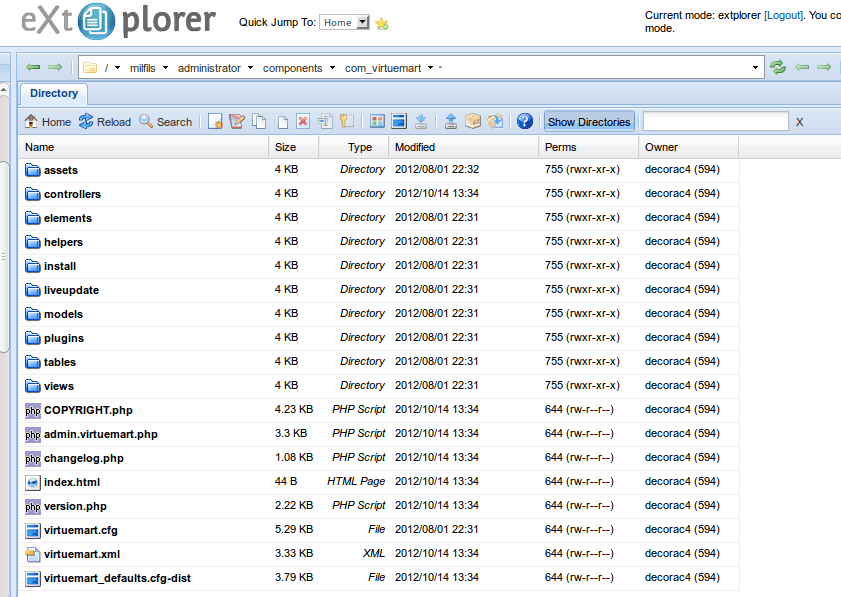Click the Move files icon
Viewport: 841px width, 597px height.
click(x=282, y=122)
